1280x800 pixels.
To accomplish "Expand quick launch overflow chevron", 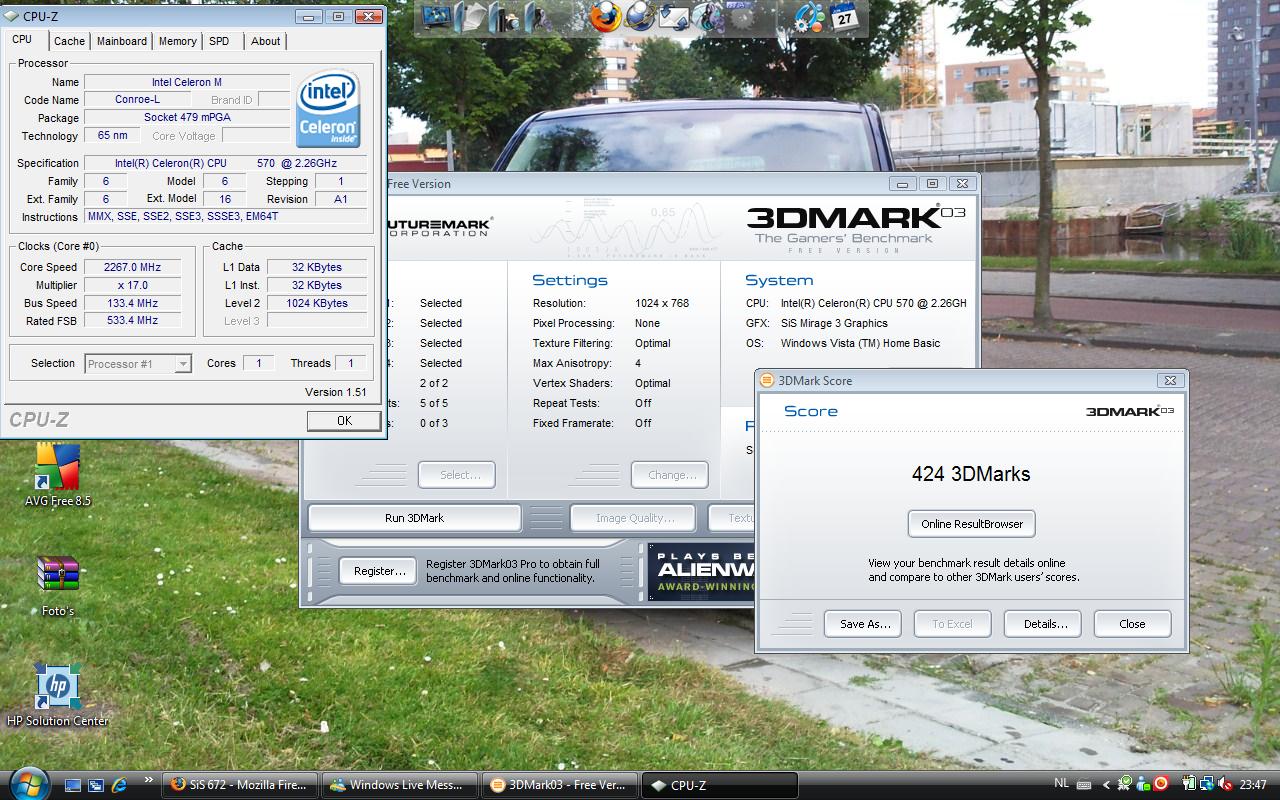I will click(149, 781).
